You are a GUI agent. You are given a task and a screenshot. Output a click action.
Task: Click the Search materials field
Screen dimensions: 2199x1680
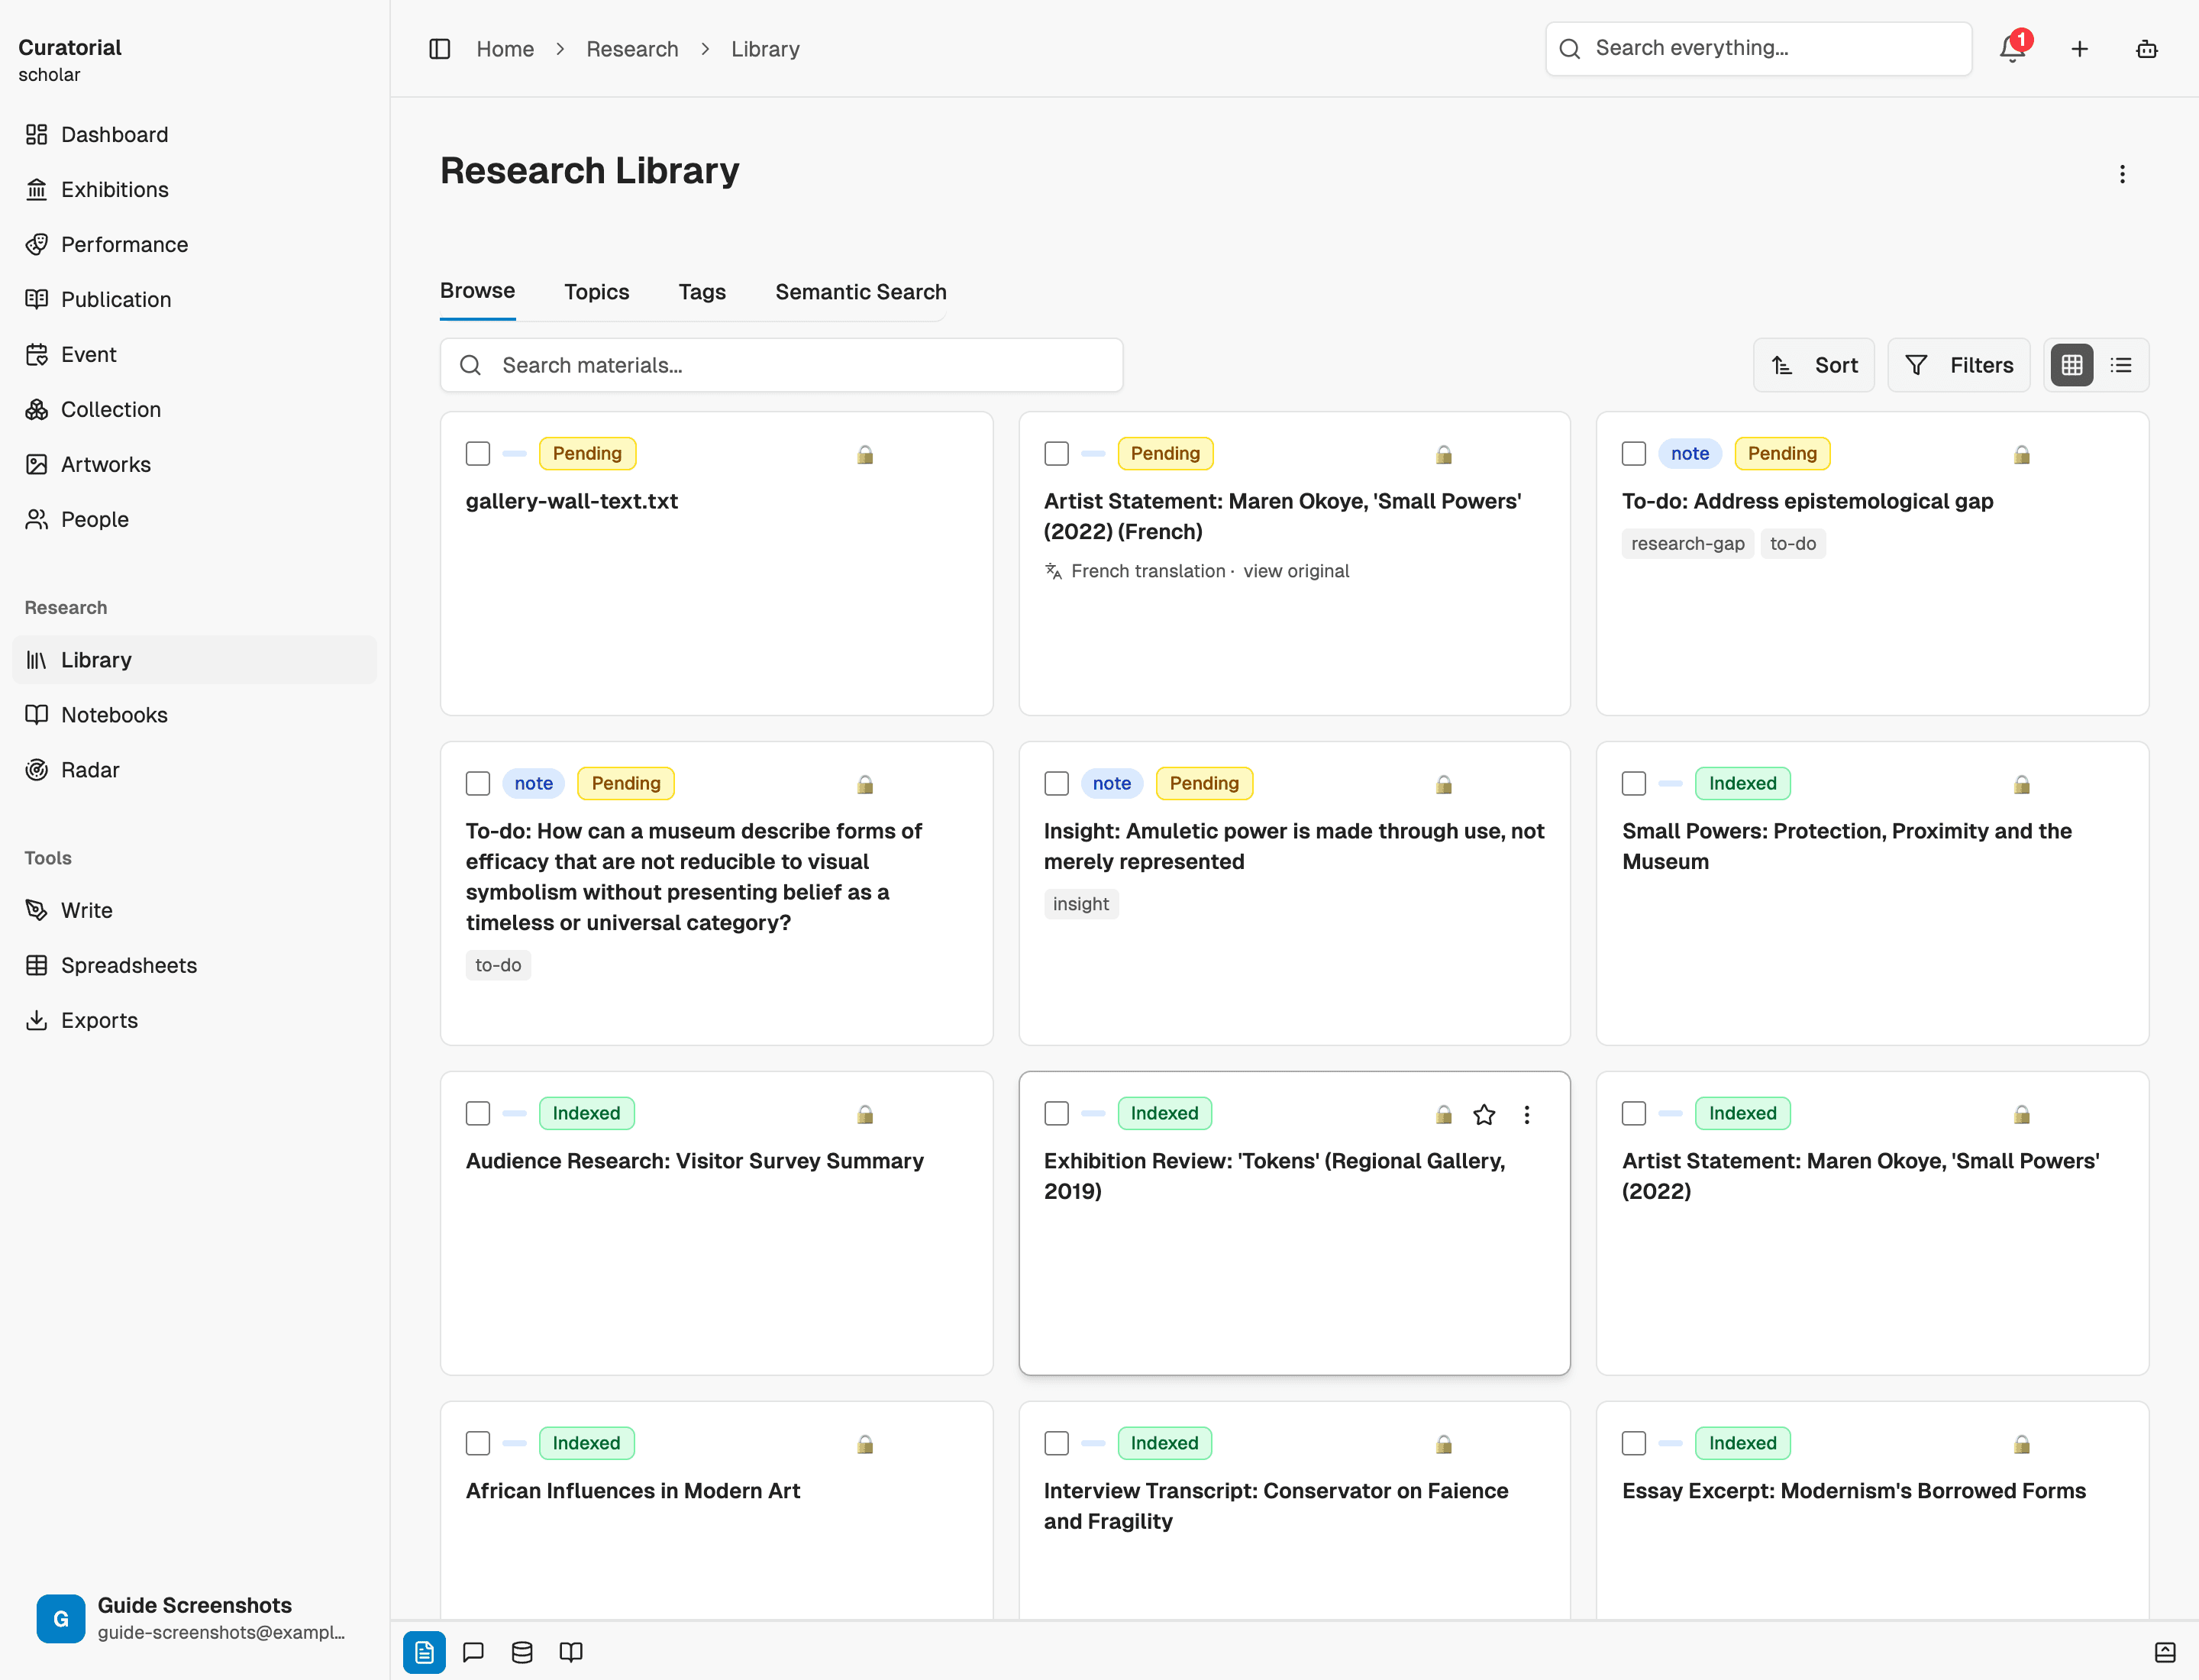pyautogui.click(x=782, y=365)
